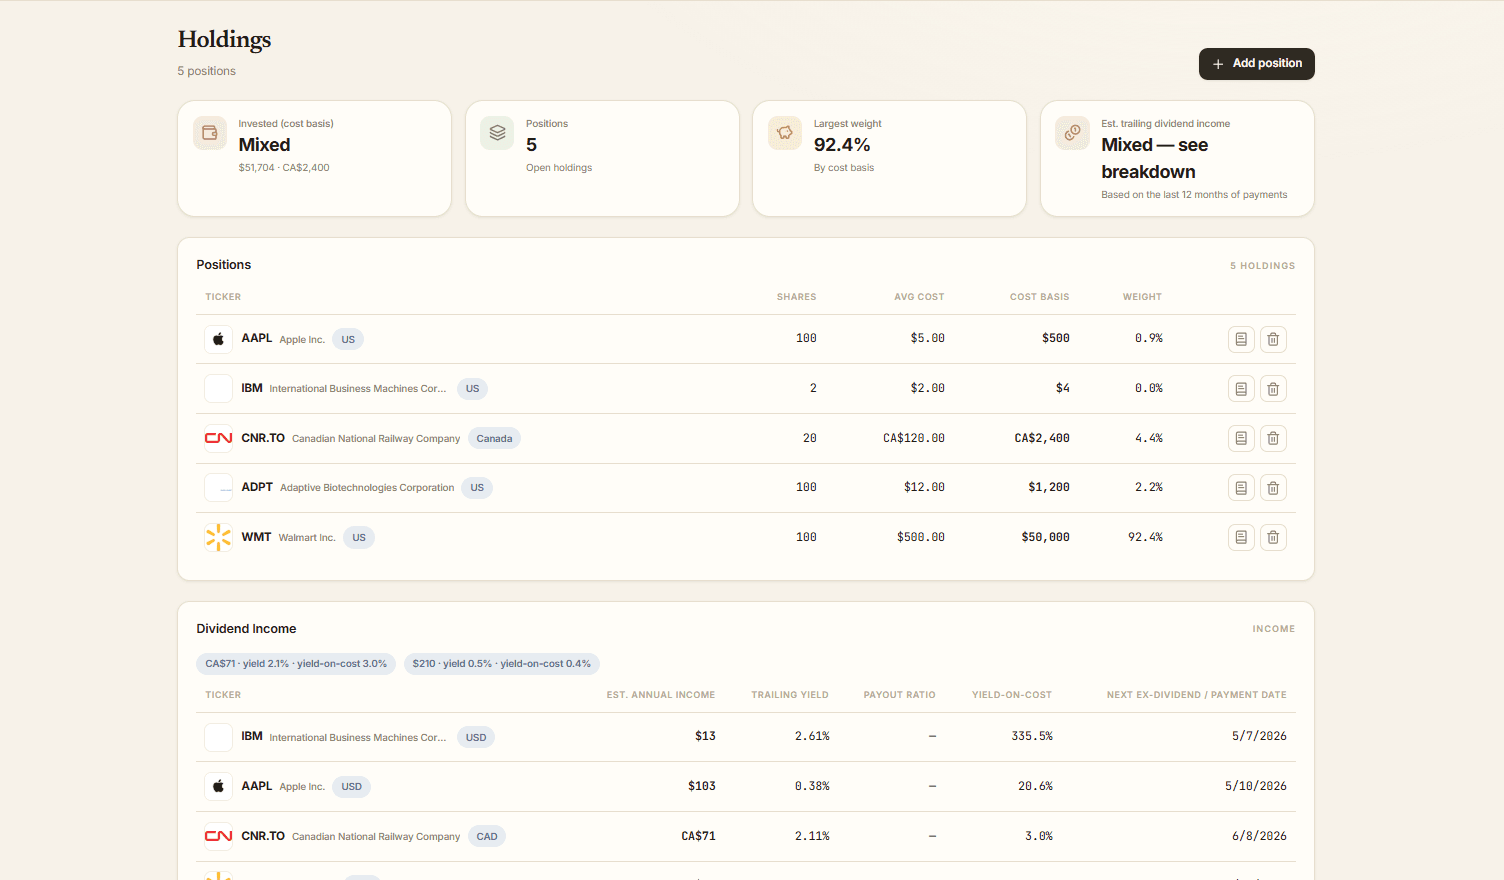Click the 92.4% weight cell for WMT
The height and width of the screenshot is (880, 1504).
click(1145, 537)
